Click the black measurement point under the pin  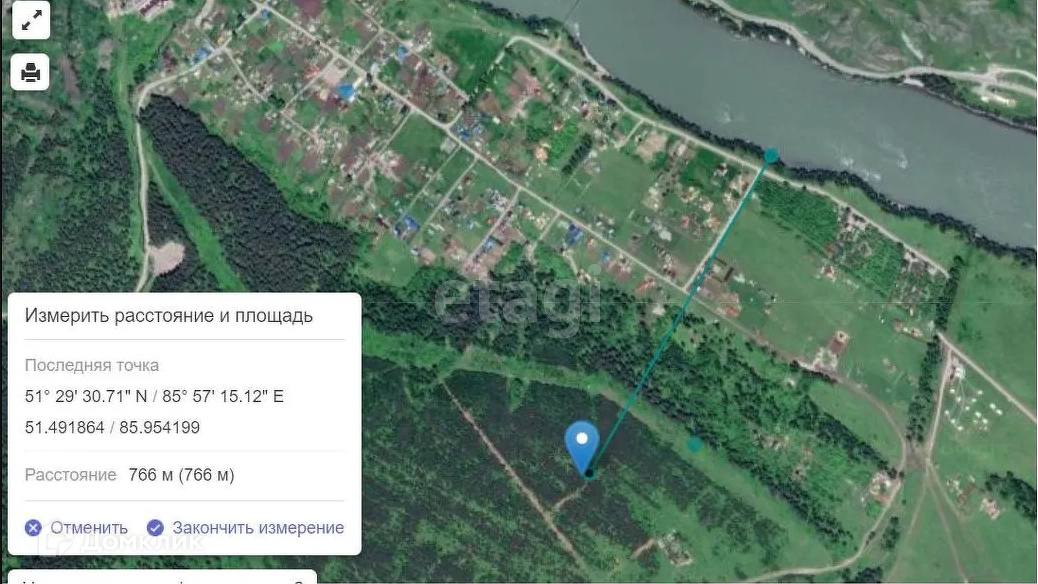pos(589,473)
